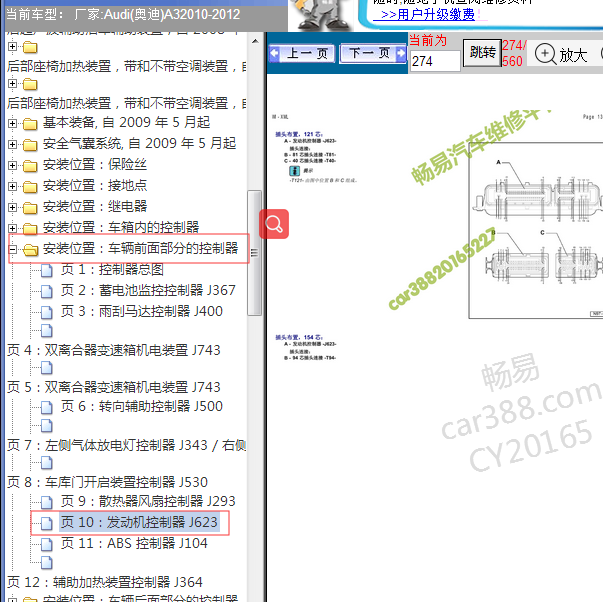This screenshot has width=603, height=602.
Task: Click the next page button 下一页
Action: (373, 53)
